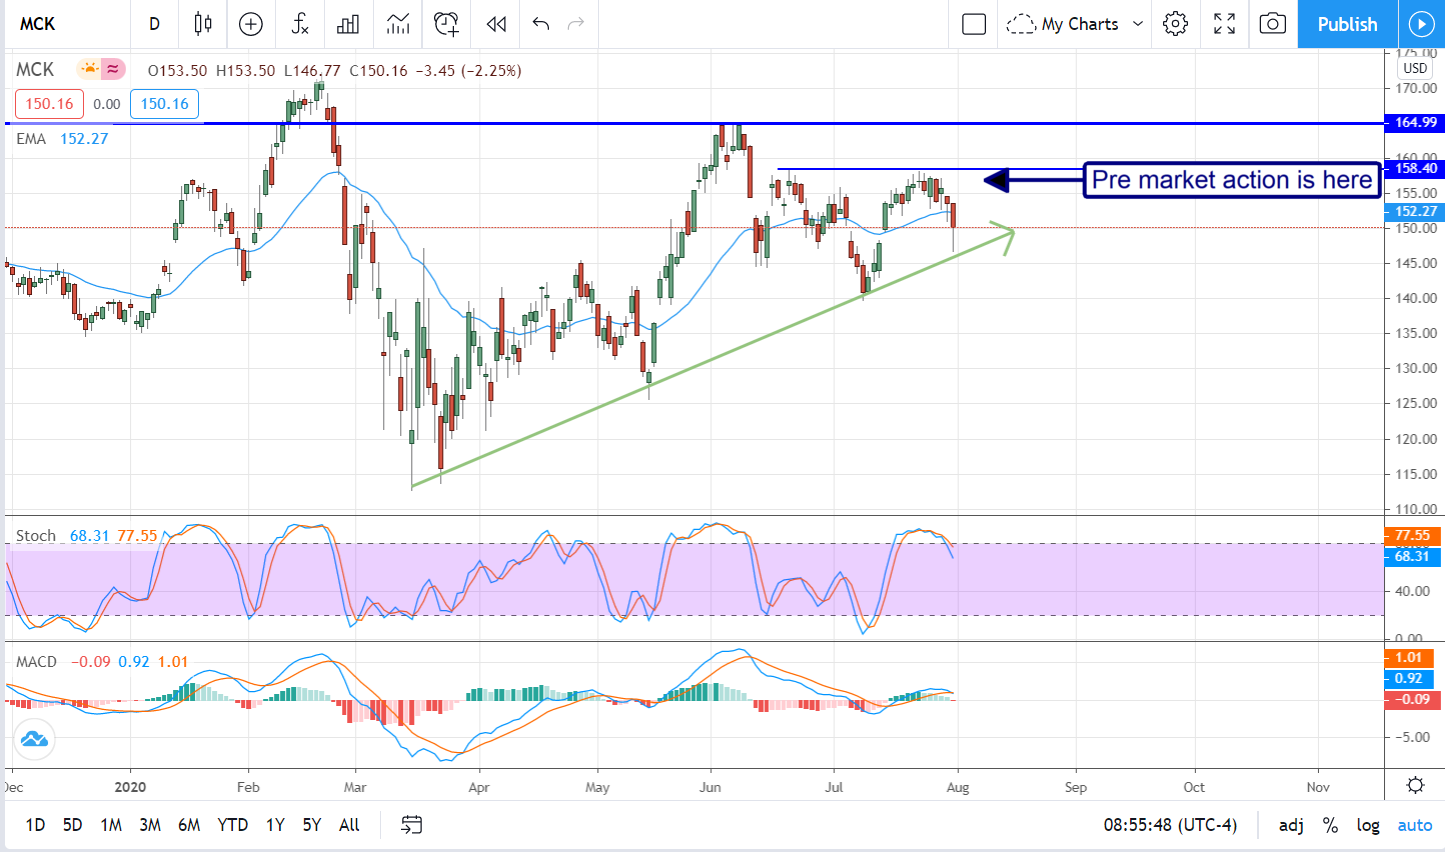The height and width of the screenshot is (852, 1445).
Task: Click the 152.27 EMA price label on the axis
Action: pos(1415,211)
